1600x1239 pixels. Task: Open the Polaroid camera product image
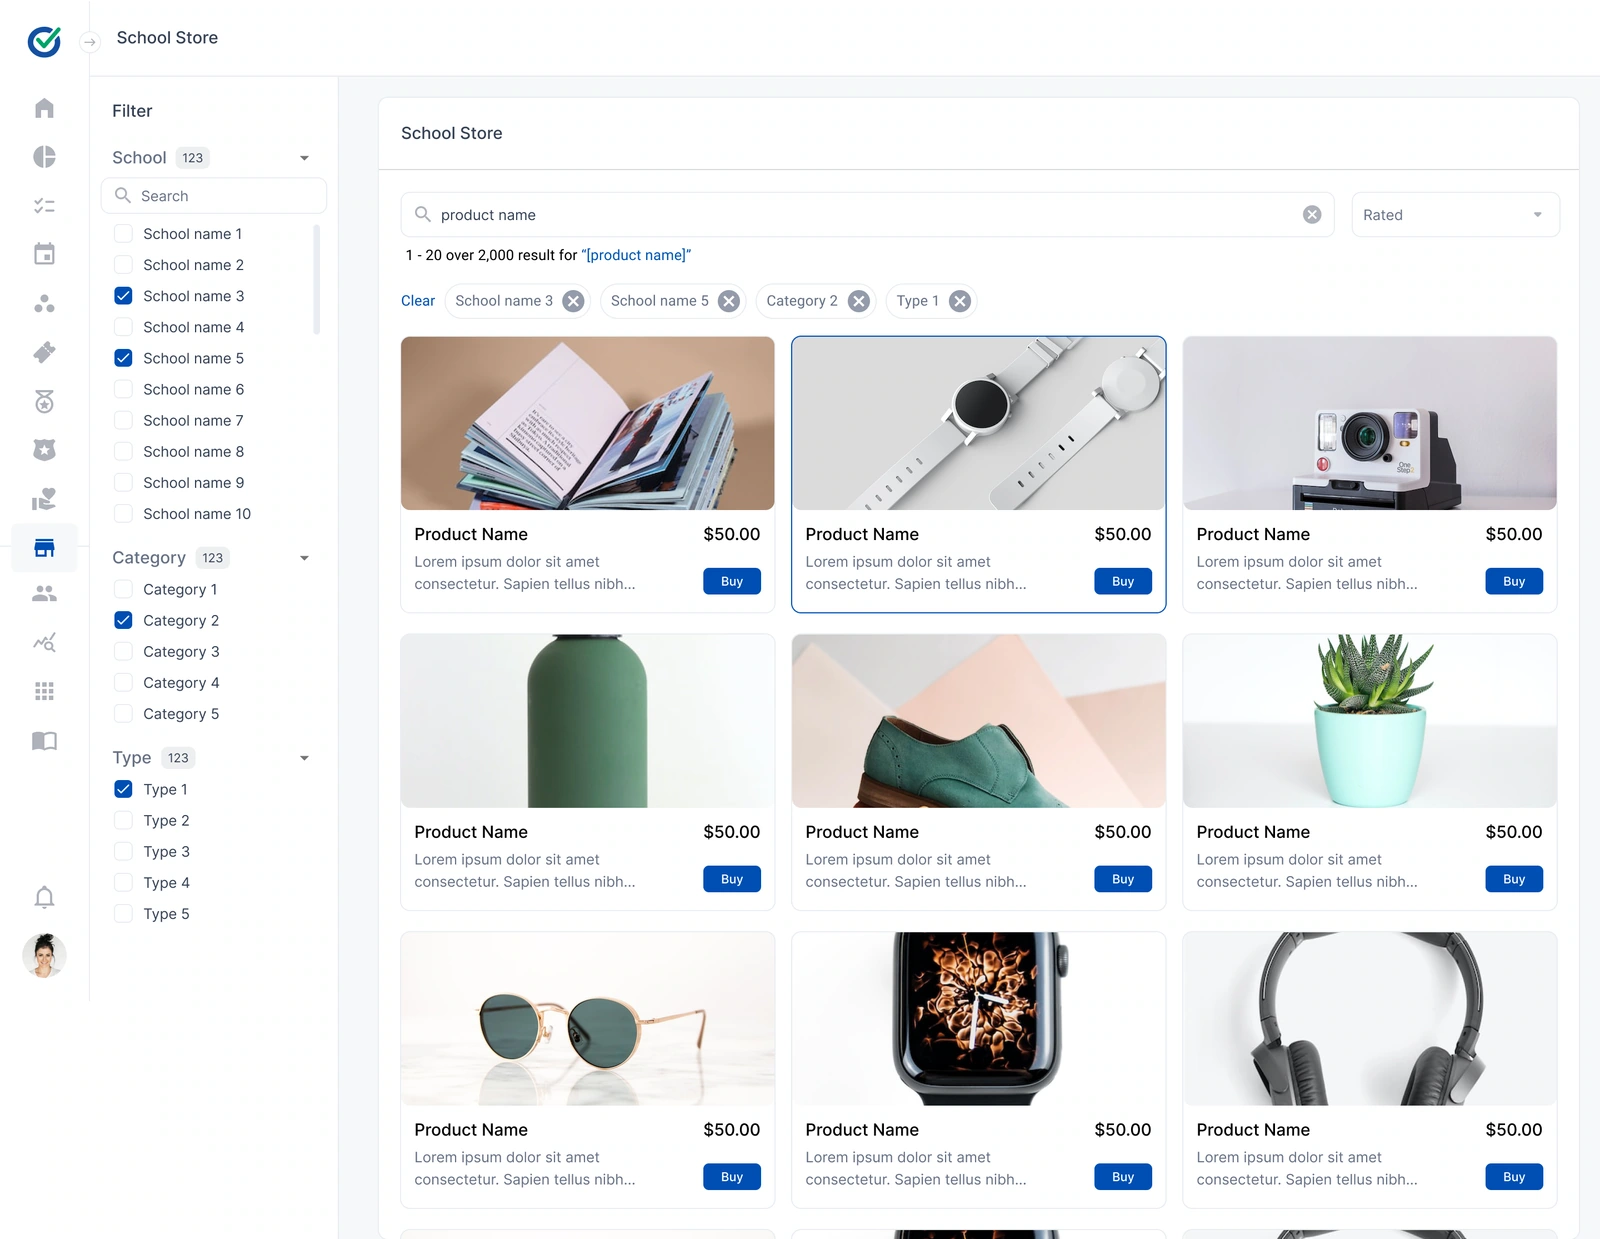coord(1370,423)
